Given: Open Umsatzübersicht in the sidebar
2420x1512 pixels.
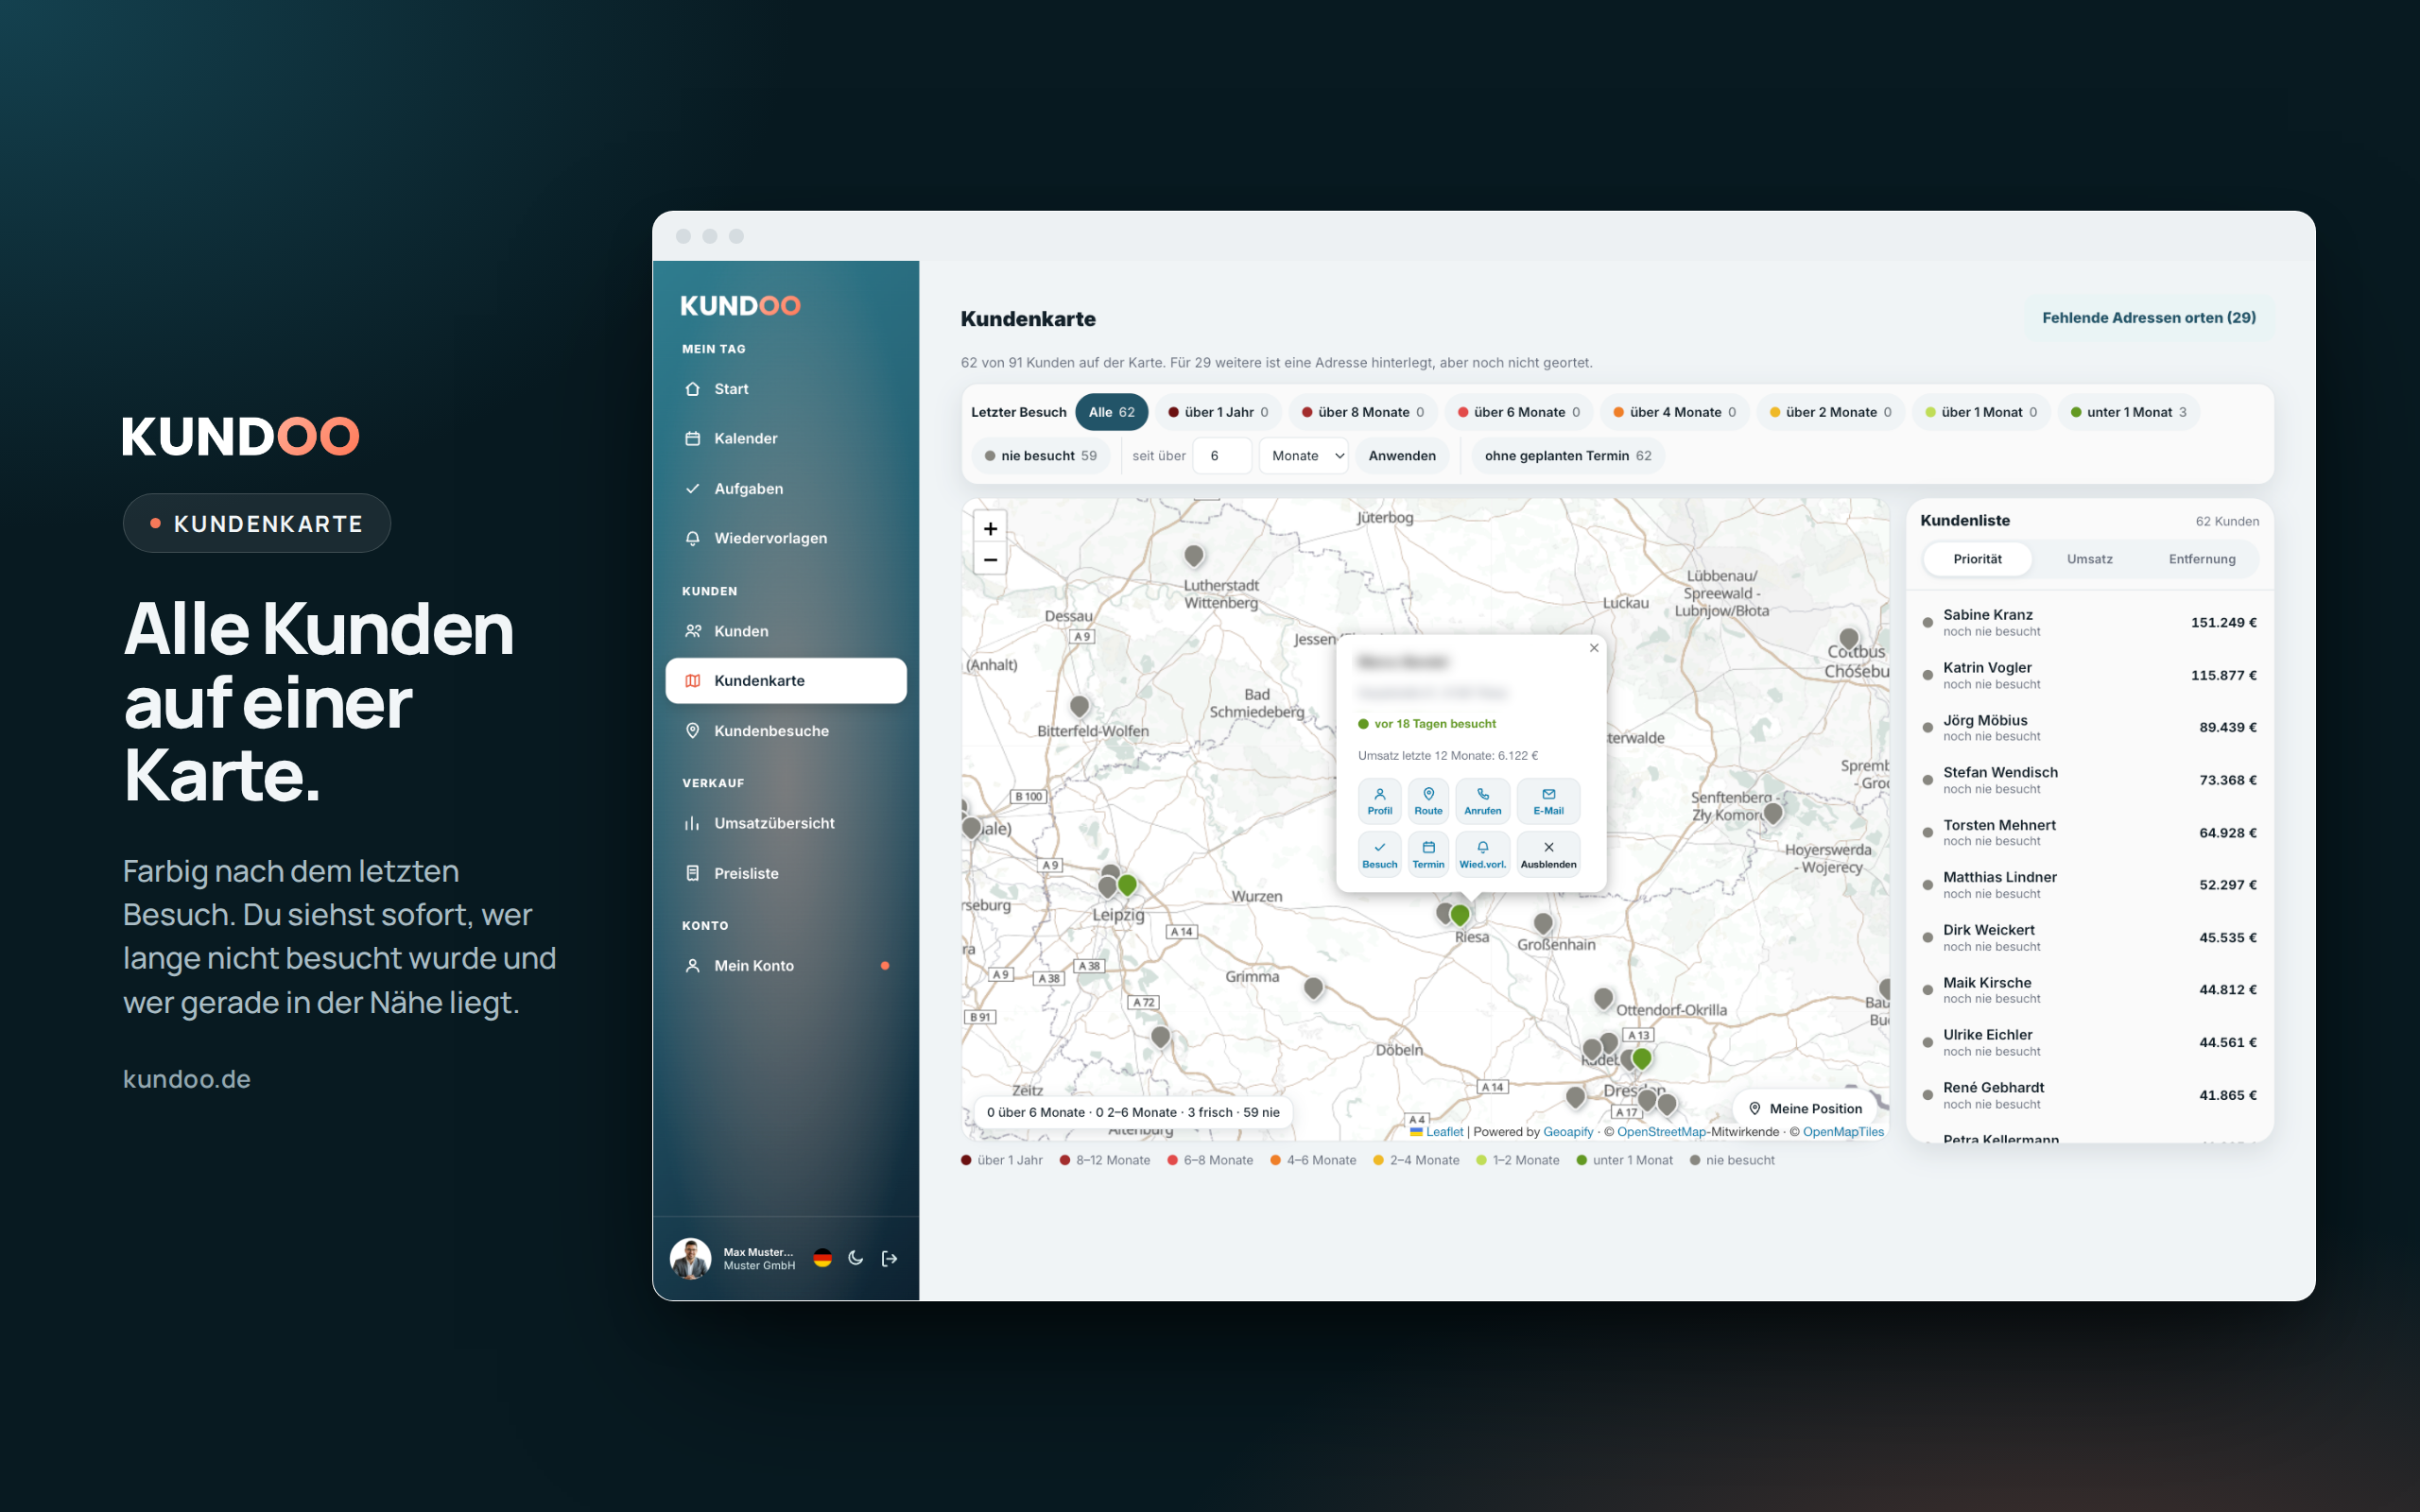Looking at the screenshot, I should pyautogui.click(x=786, y=823).
